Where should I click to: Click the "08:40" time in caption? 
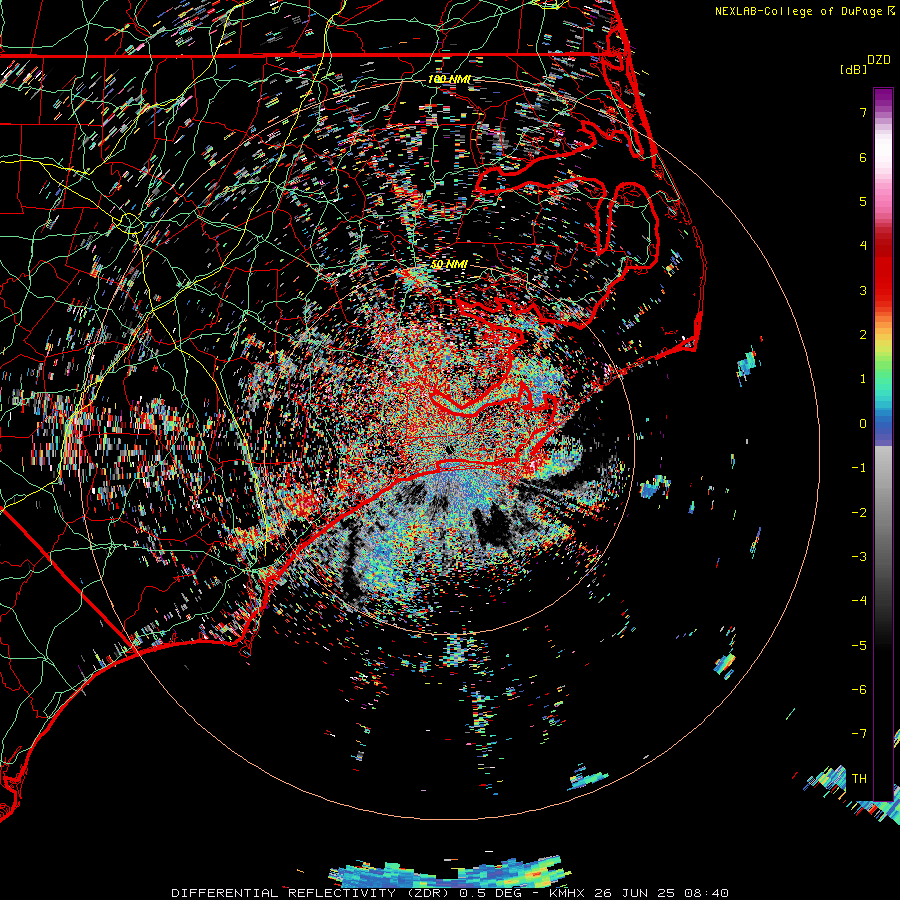[707, 893]
